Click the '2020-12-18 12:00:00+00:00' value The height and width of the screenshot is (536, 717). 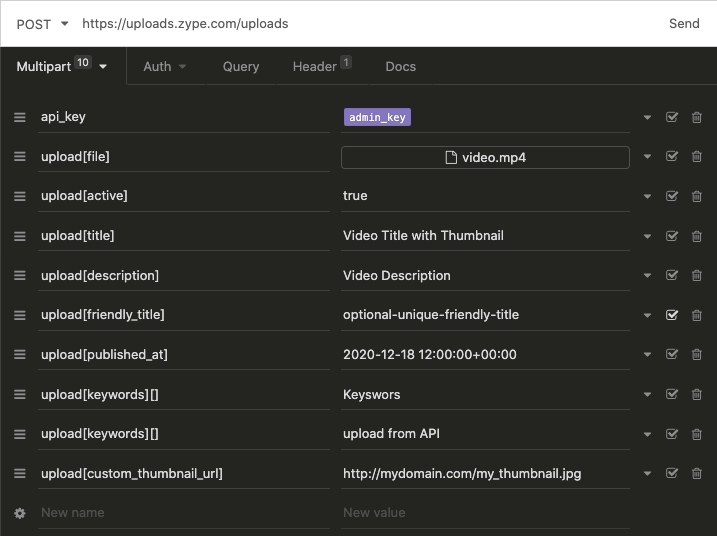(430, 354)
